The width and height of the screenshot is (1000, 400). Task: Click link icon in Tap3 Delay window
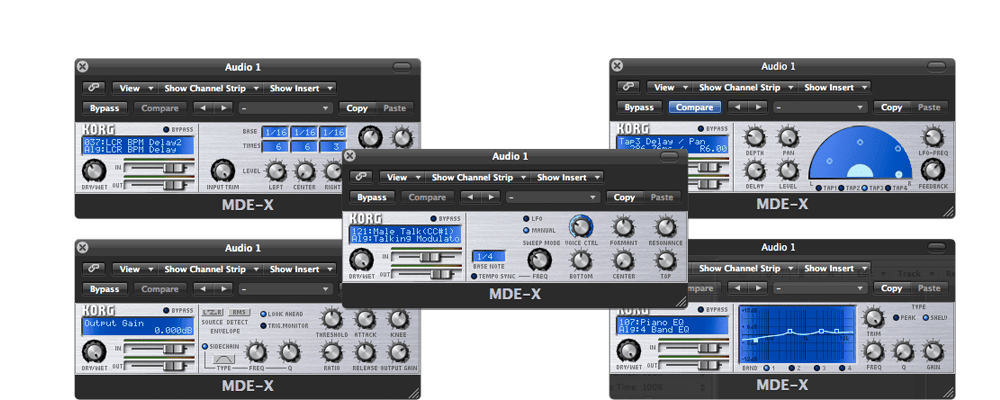pos(628,87)
